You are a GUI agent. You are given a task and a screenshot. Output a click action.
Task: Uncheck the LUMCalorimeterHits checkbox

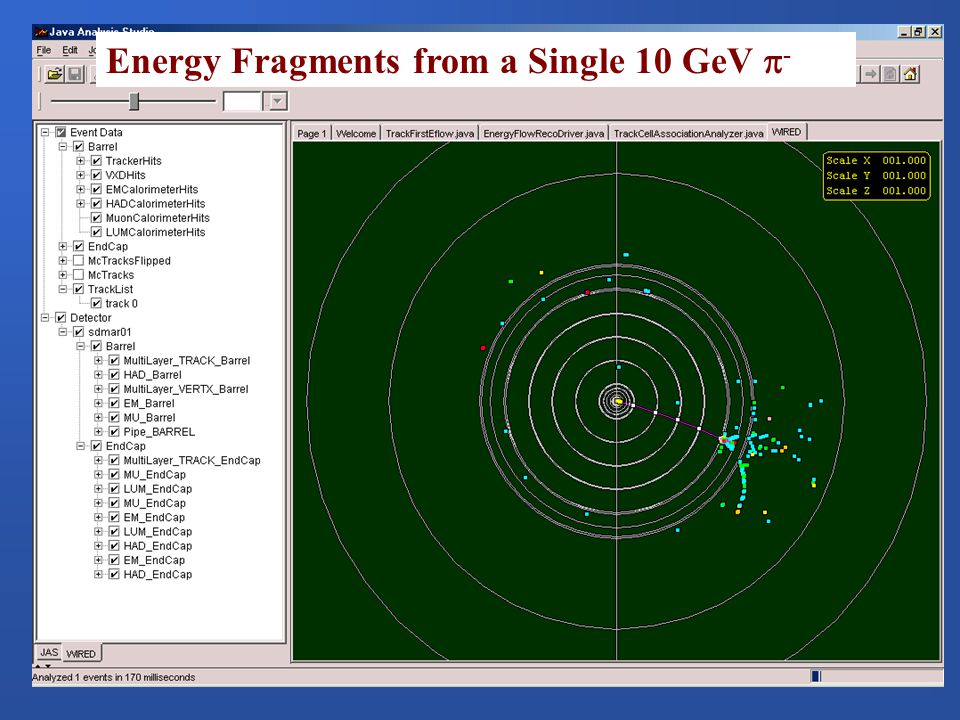pyautogui.click(x=96, y=232)
